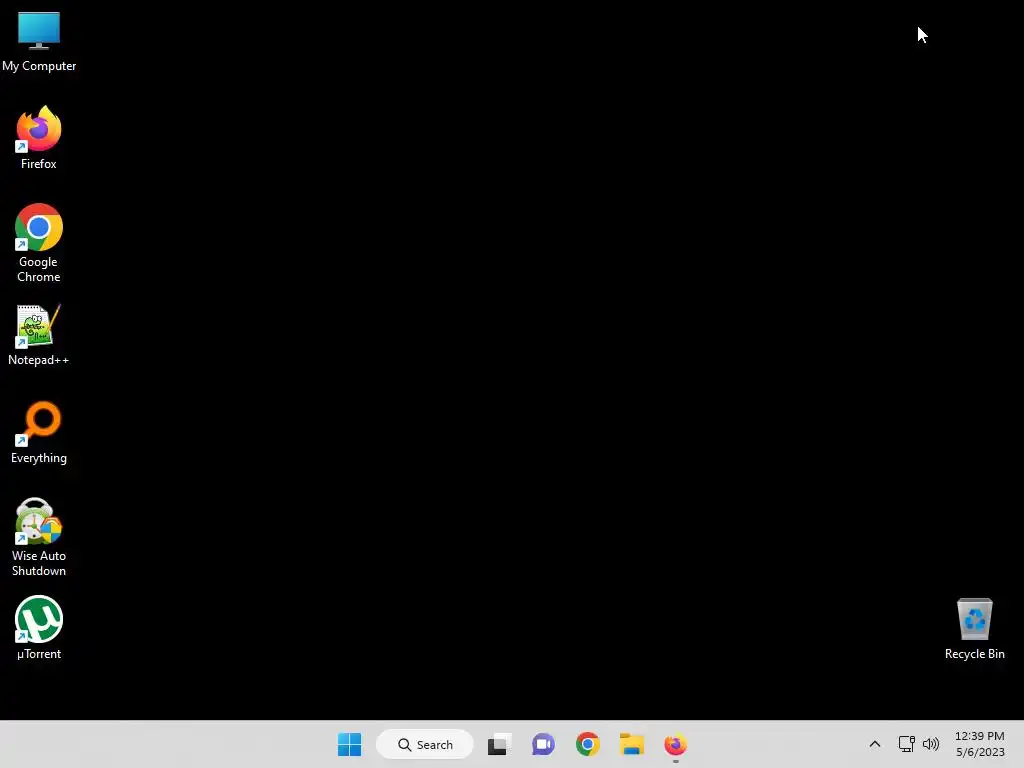Select the My Computer desktop icon
Image resolution: width=1024 pixels, height=768 pixels.
click(39, 42)
